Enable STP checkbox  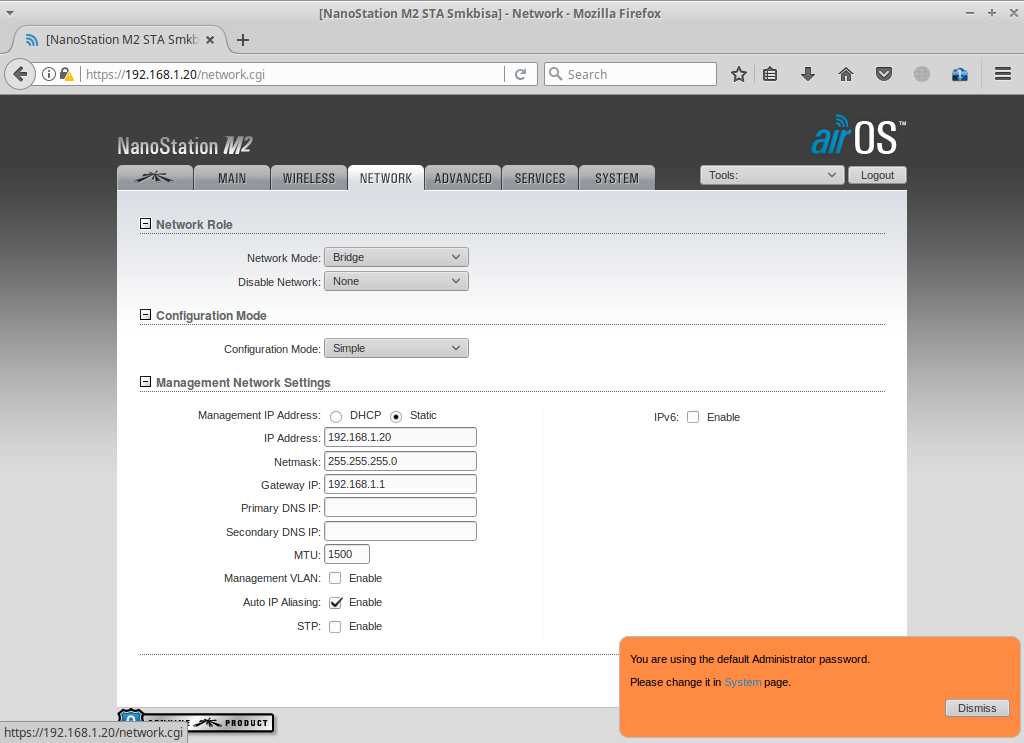pos(335,626)
